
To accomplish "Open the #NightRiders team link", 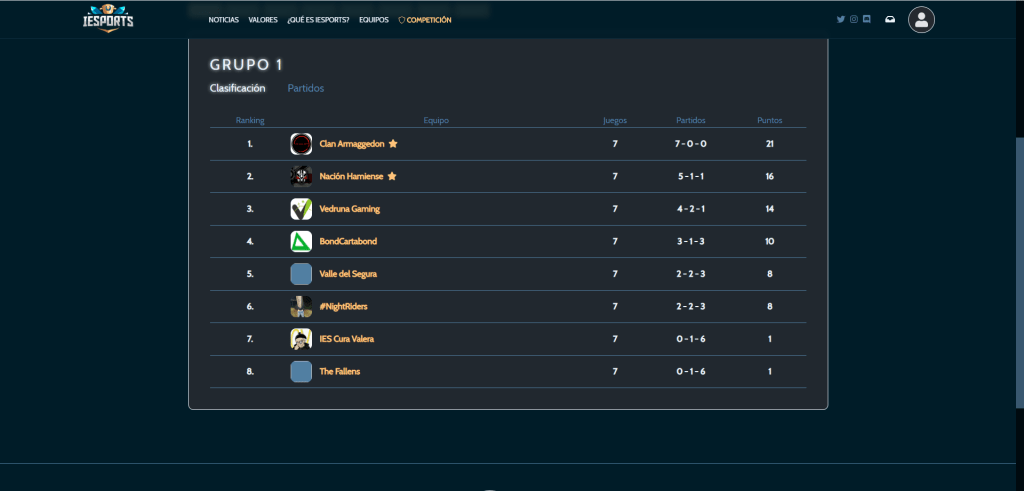I will point(343,306).
